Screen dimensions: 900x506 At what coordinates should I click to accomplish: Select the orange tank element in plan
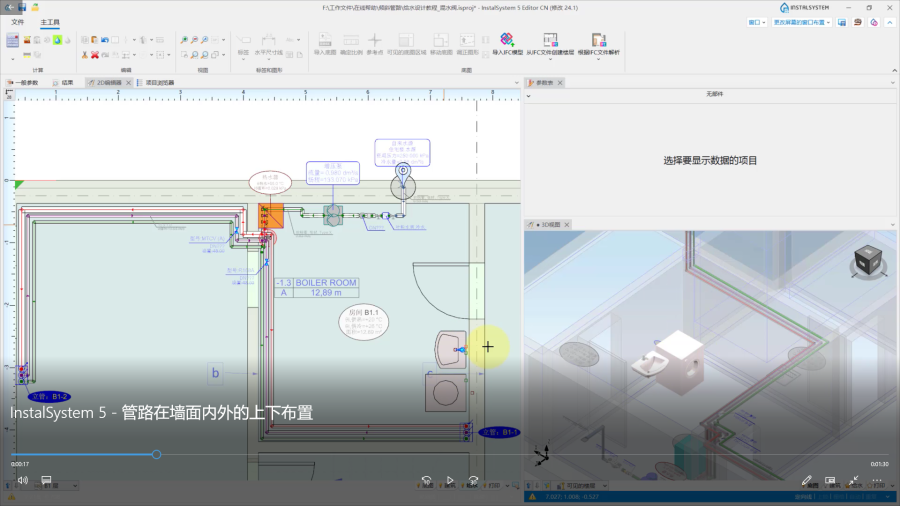[271, 216]
